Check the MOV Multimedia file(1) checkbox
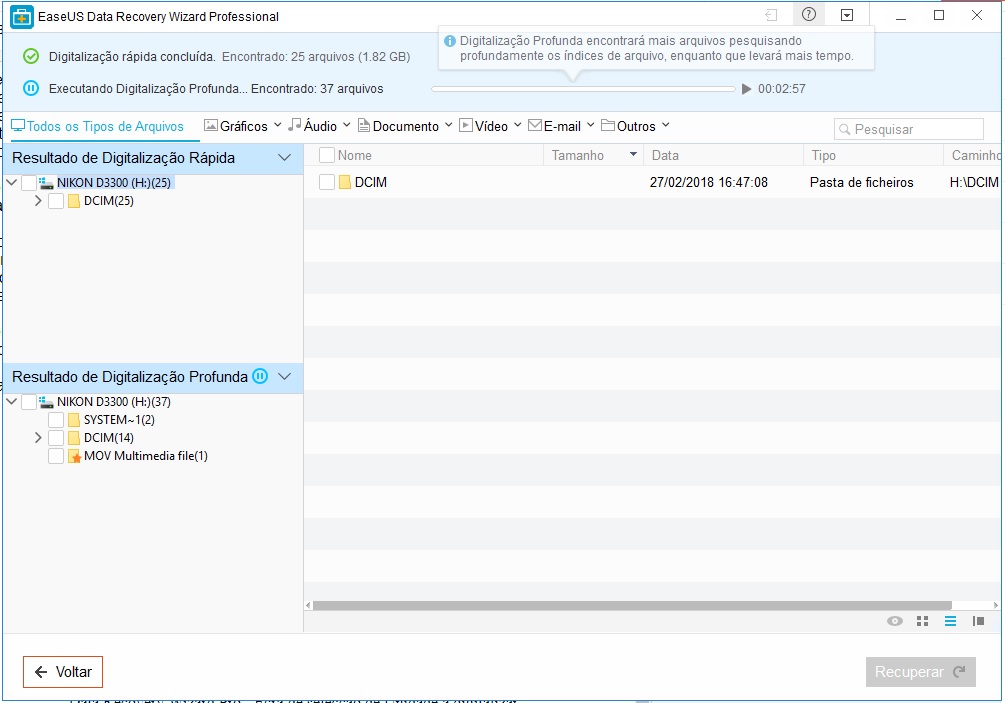The image size is (1005, 703). [x=56, y=456]
